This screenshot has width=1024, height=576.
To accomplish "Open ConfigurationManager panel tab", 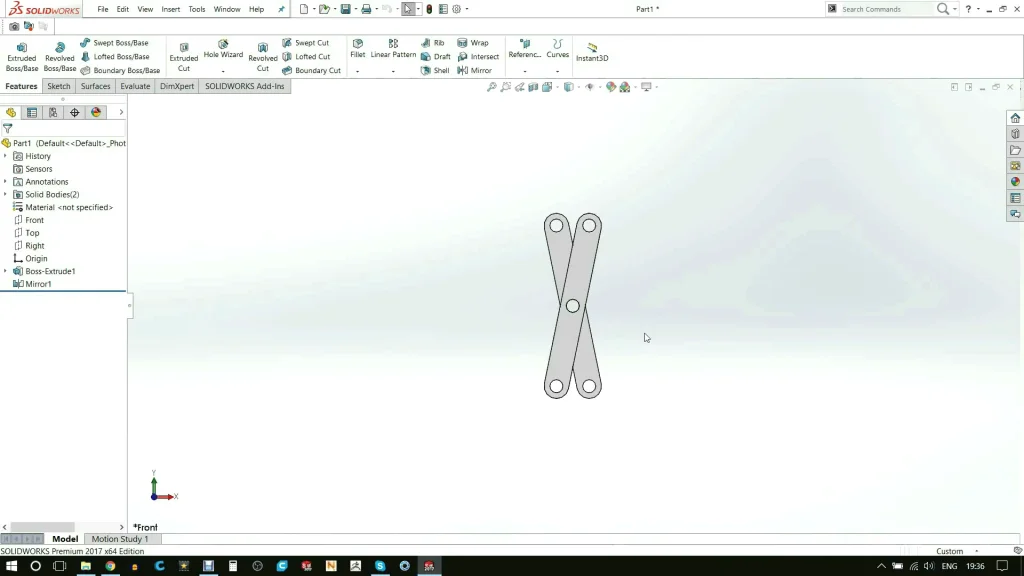I will [53, 112].
